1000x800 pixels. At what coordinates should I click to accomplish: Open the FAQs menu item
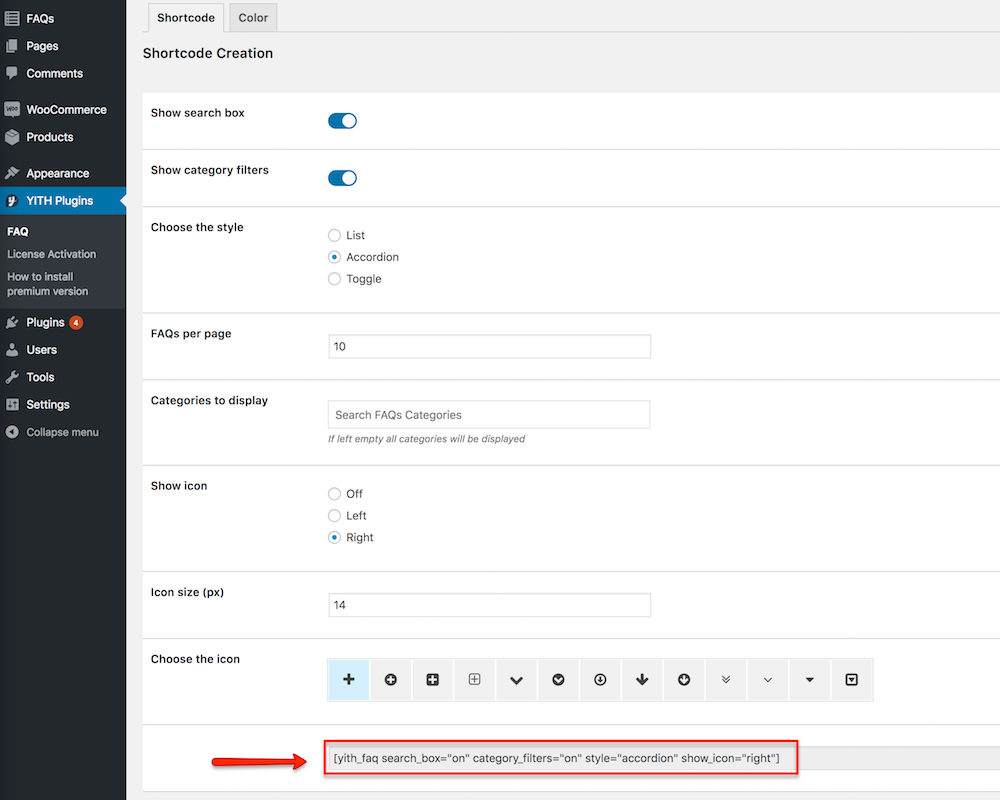pyautogui.click(x=40, y=19)
